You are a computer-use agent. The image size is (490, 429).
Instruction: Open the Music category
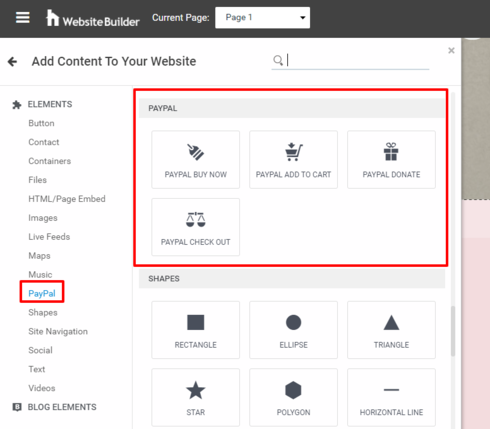click(40, 275)
